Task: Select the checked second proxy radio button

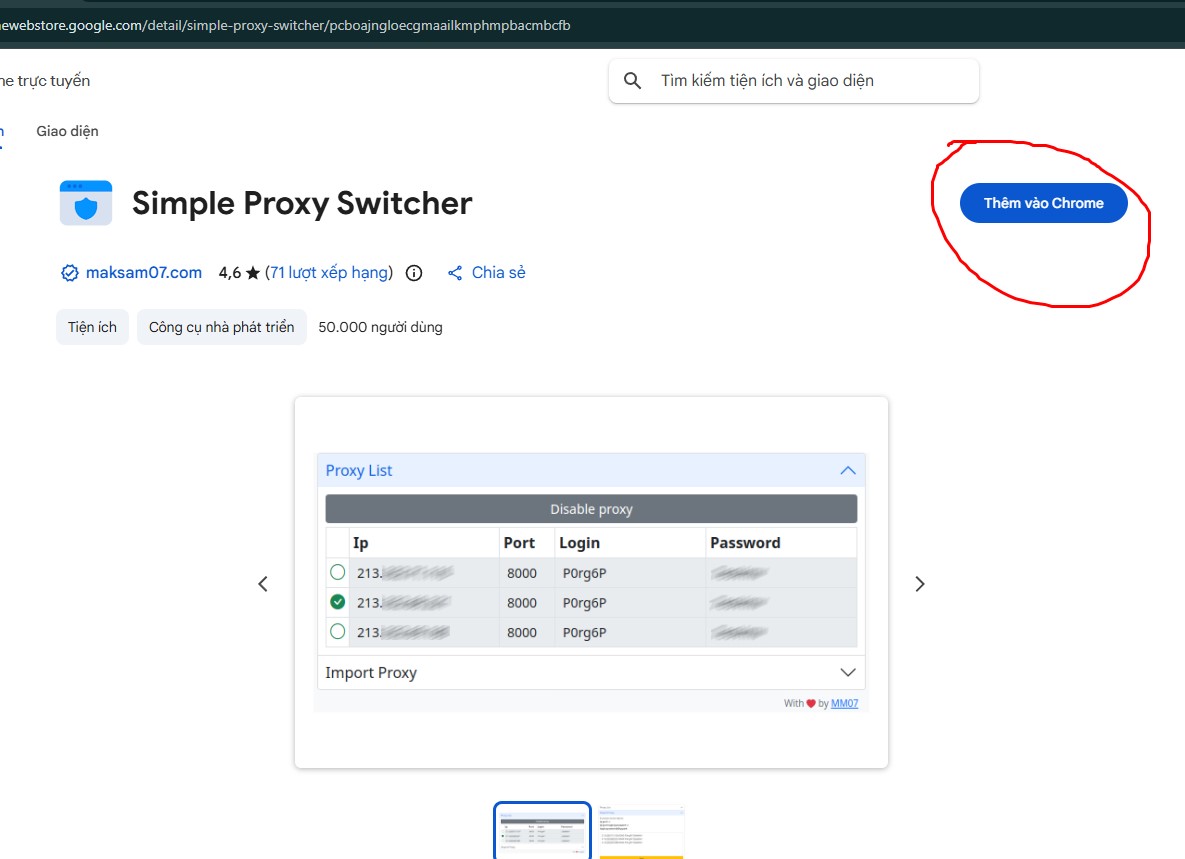Action: tap(338, 602)
